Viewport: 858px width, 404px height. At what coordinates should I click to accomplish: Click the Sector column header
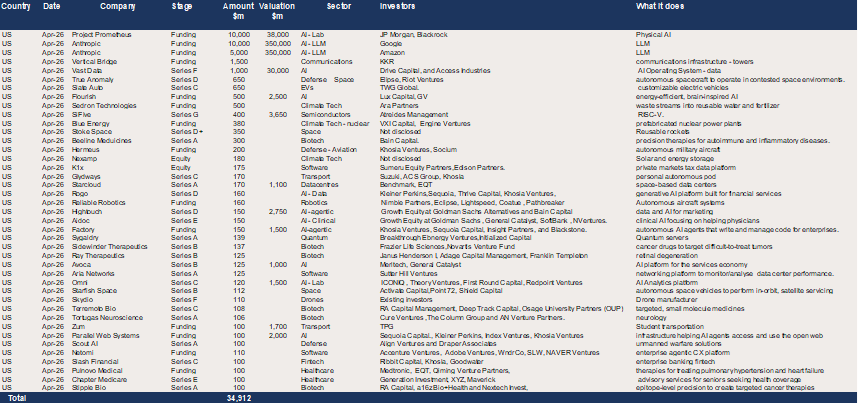pyautogui.click(x=339, y=7)
